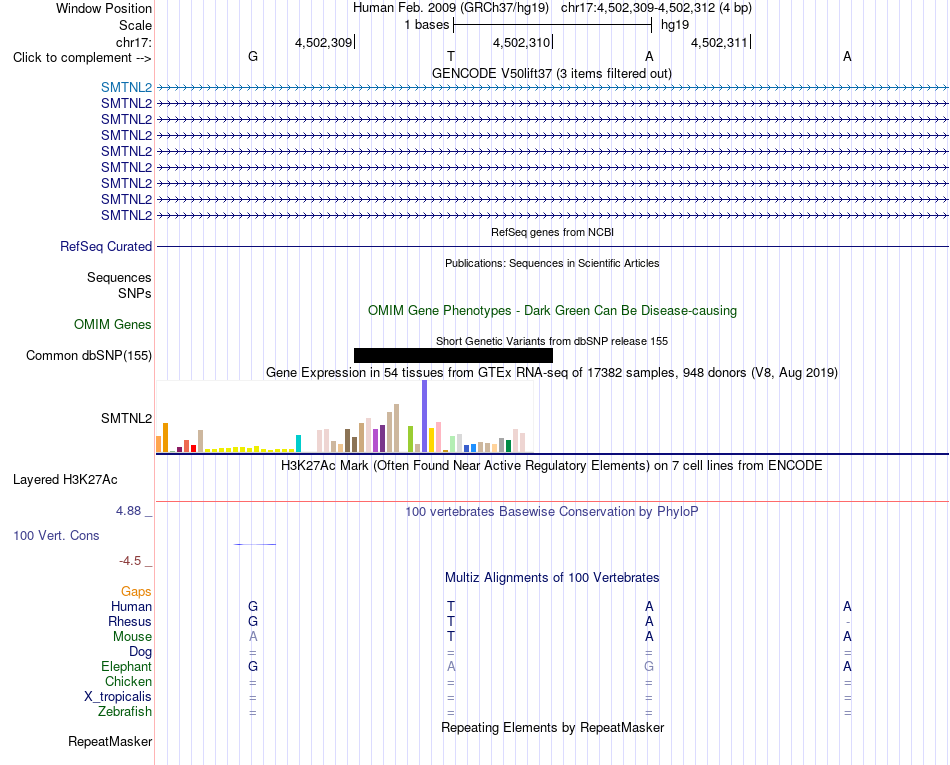Select the Elephant alignment row label
The width and height of the screenshot is (950, 765).
126,666
